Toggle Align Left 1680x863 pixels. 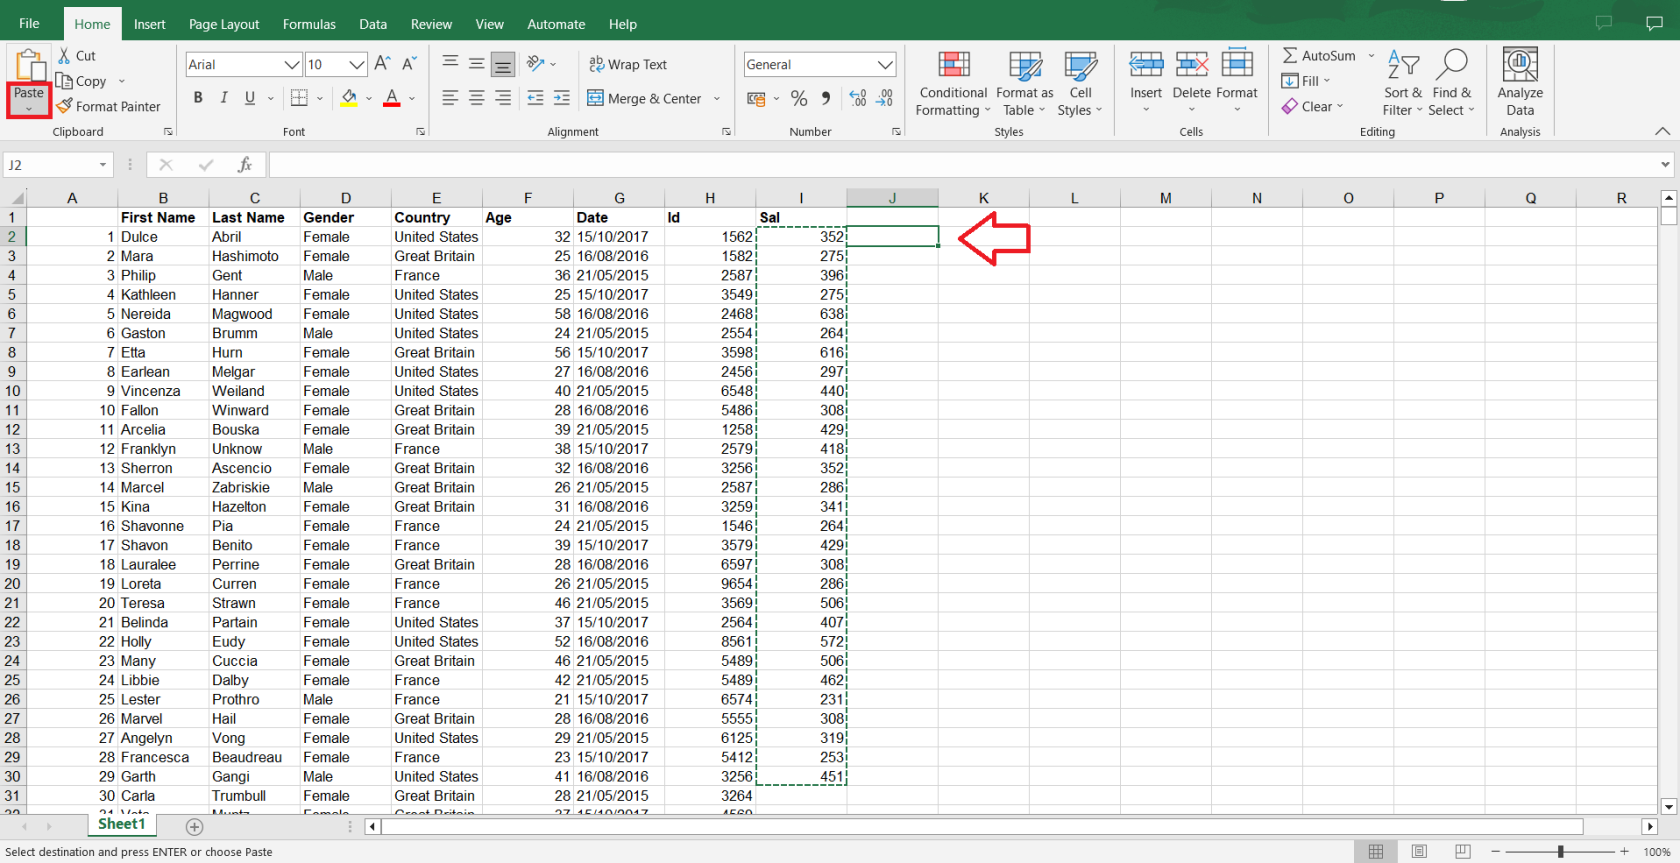click(x=450, y=98)
